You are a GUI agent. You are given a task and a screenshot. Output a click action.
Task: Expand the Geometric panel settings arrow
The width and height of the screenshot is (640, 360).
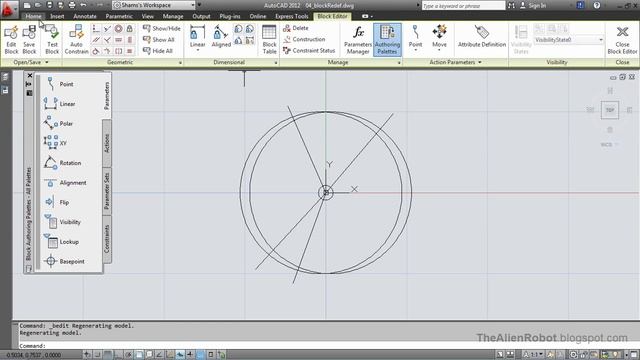click(x=180, y=63)
